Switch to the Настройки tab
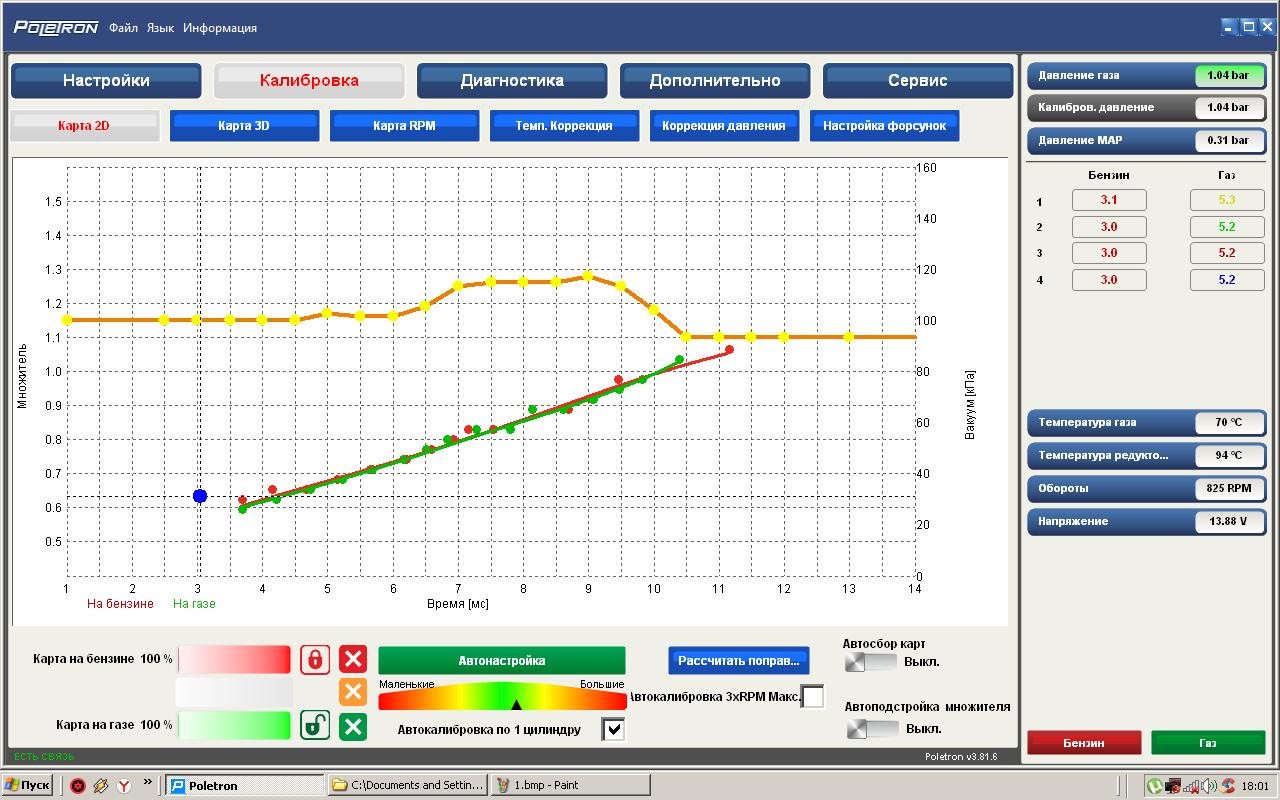 pos(106,81)
